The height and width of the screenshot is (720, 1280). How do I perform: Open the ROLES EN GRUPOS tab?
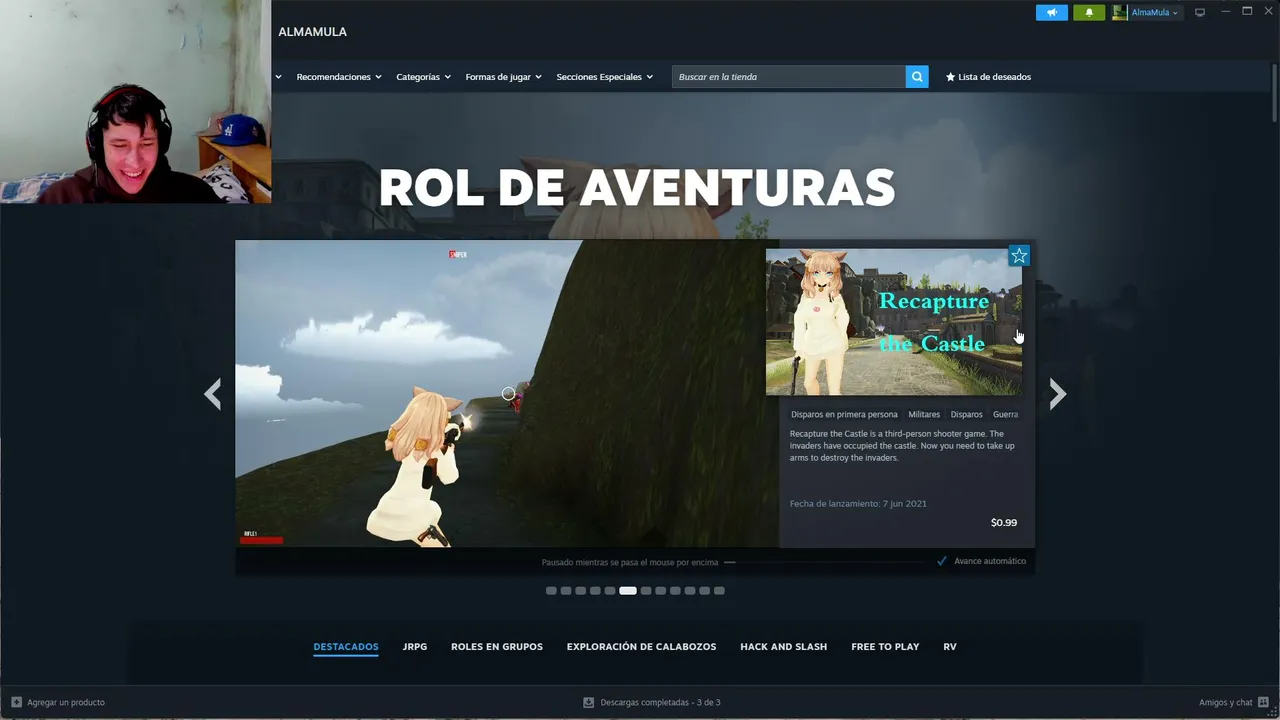click(x=497, y=647)
